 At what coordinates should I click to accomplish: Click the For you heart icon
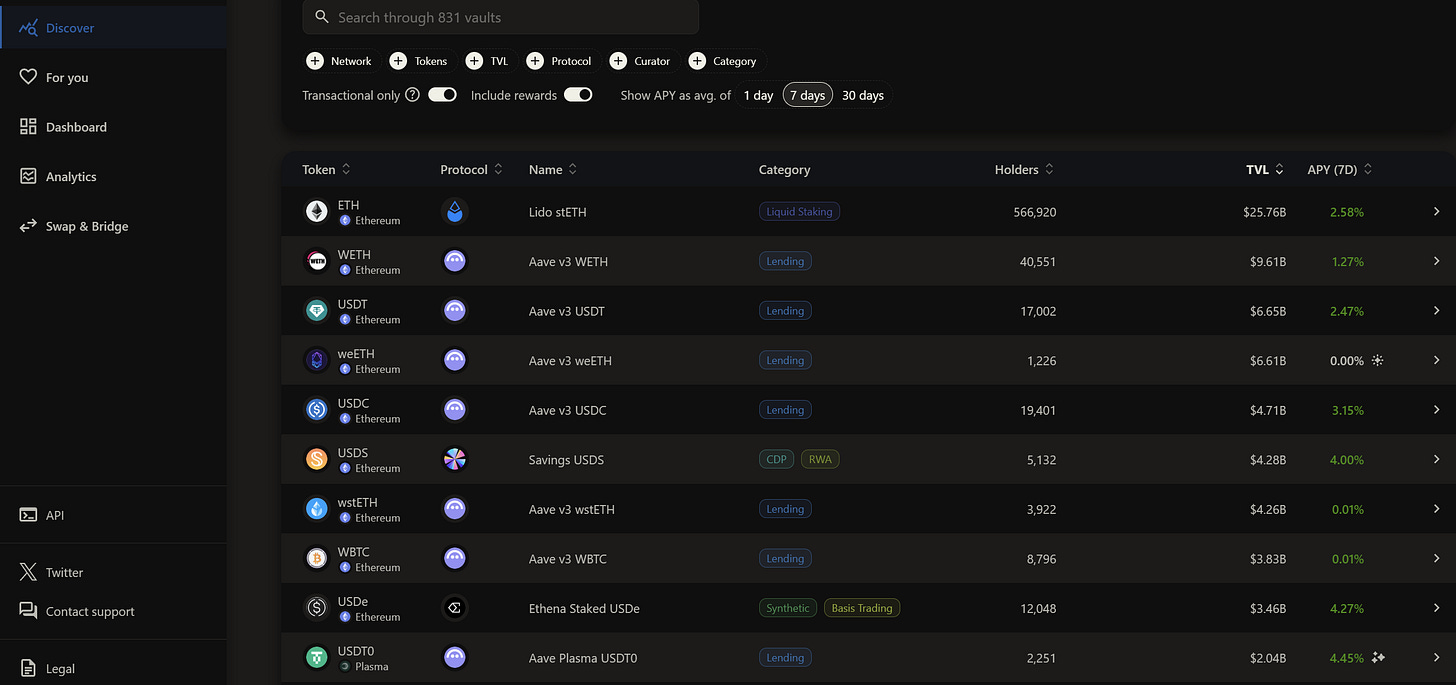click(28, 77)
